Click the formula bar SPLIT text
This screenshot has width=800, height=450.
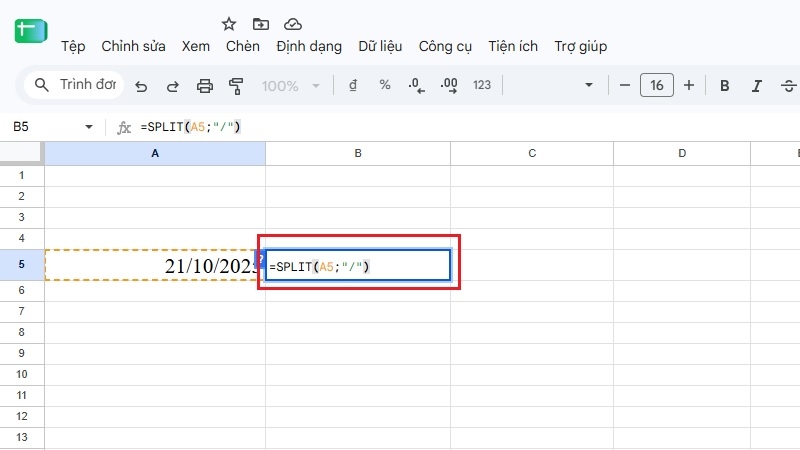tap(190, 127)
